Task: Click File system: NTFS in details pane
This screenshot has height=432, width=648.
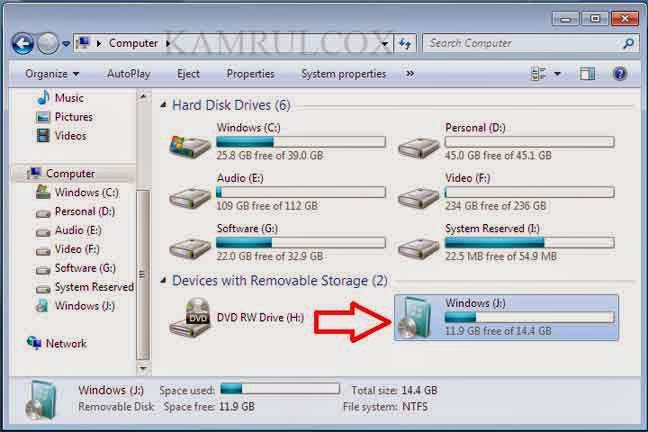Action: (386, 407)
